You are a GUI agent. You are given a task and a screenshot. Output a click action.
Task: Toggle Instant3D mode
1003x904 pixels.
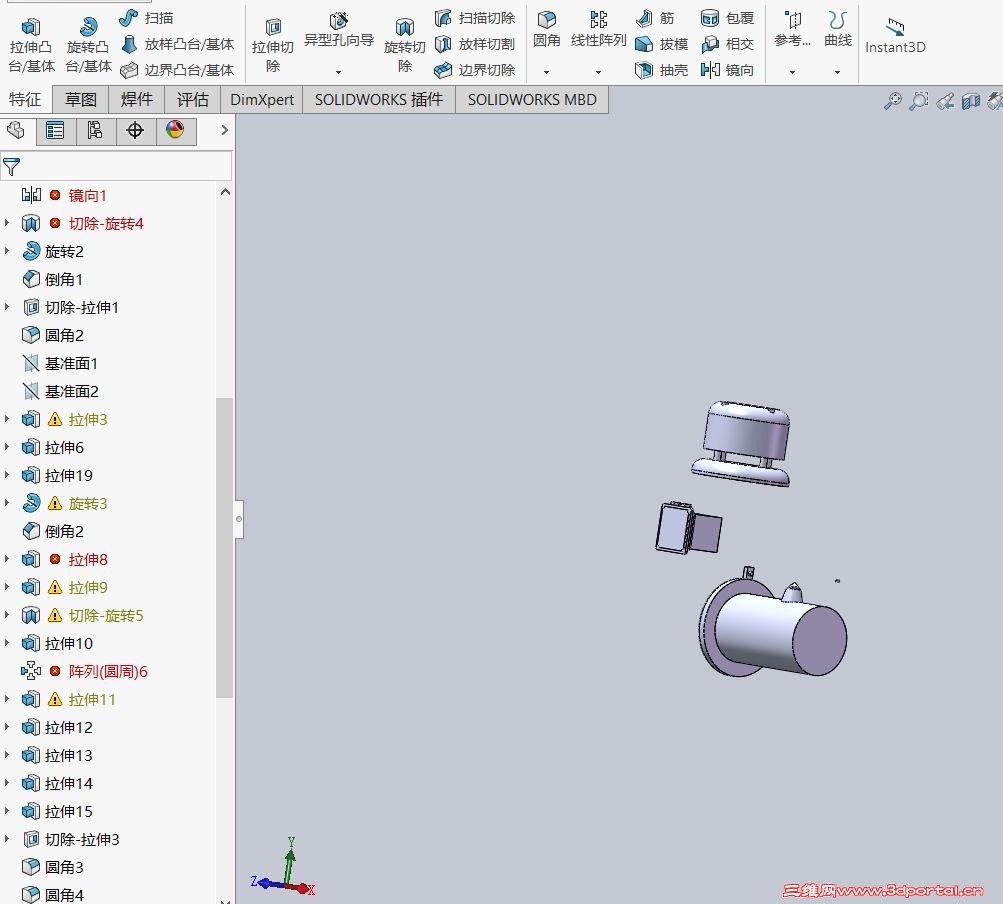click(895, 36)
